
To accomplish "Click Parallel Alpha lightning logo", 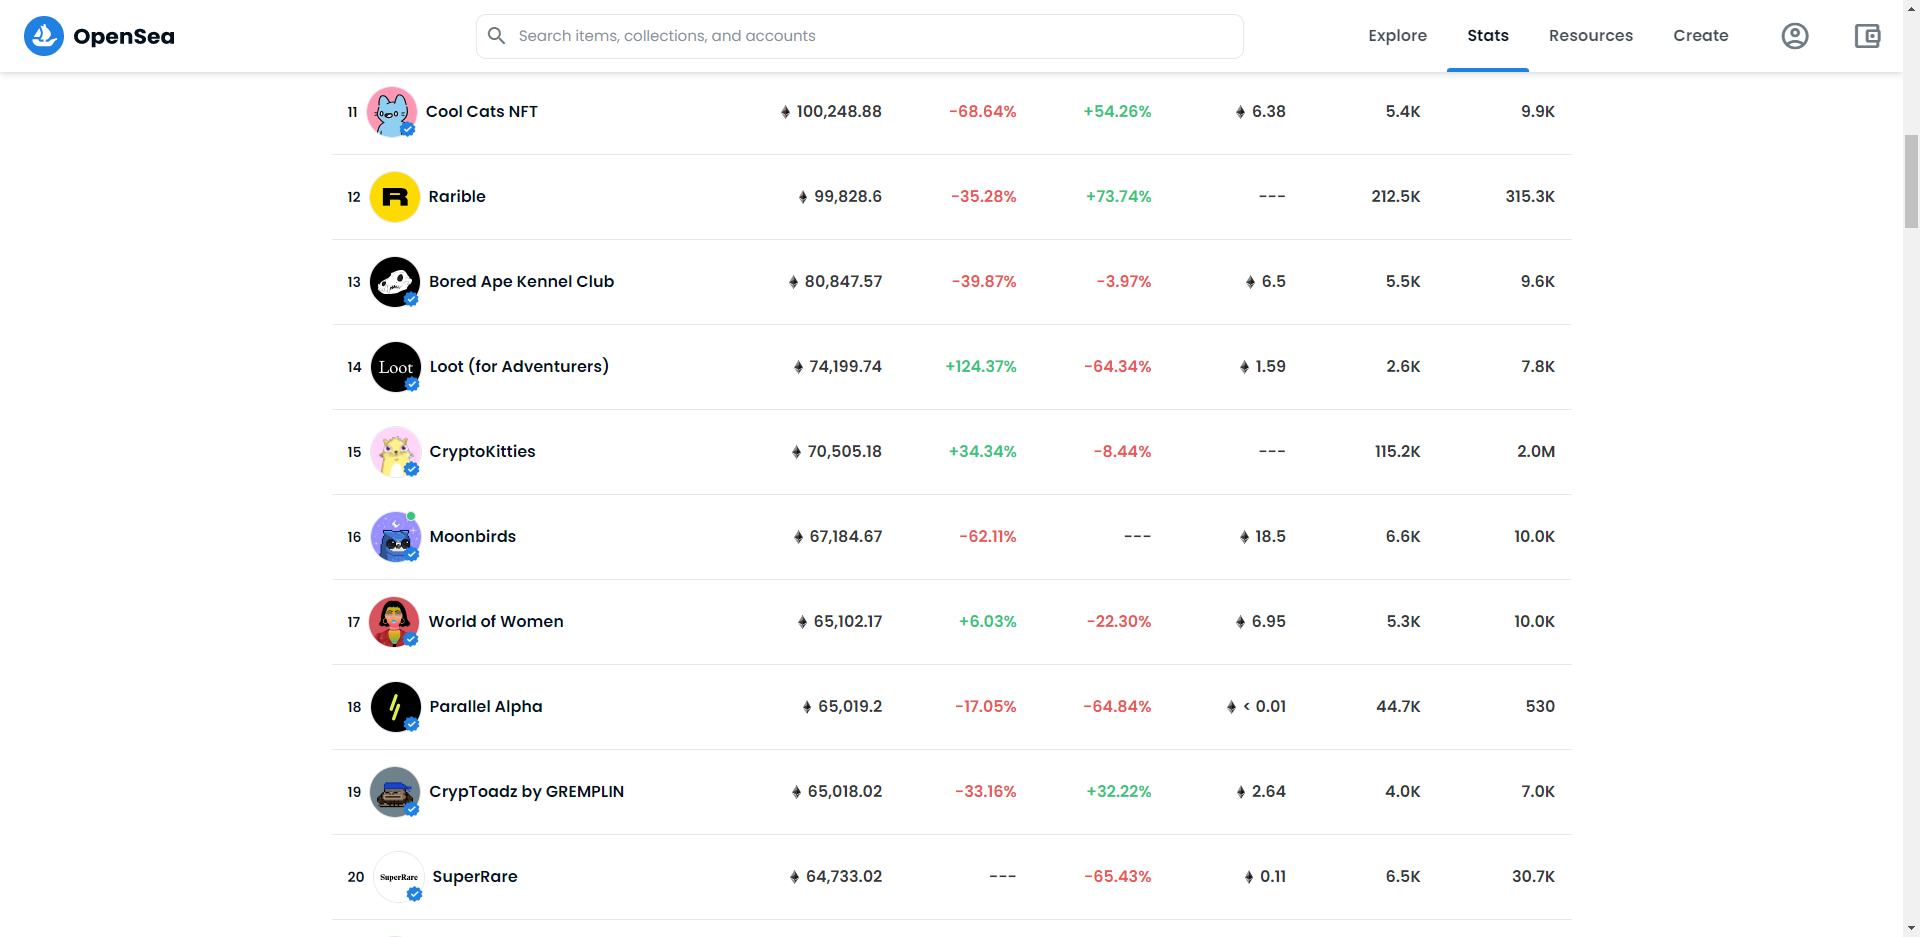I will point(396,707).
